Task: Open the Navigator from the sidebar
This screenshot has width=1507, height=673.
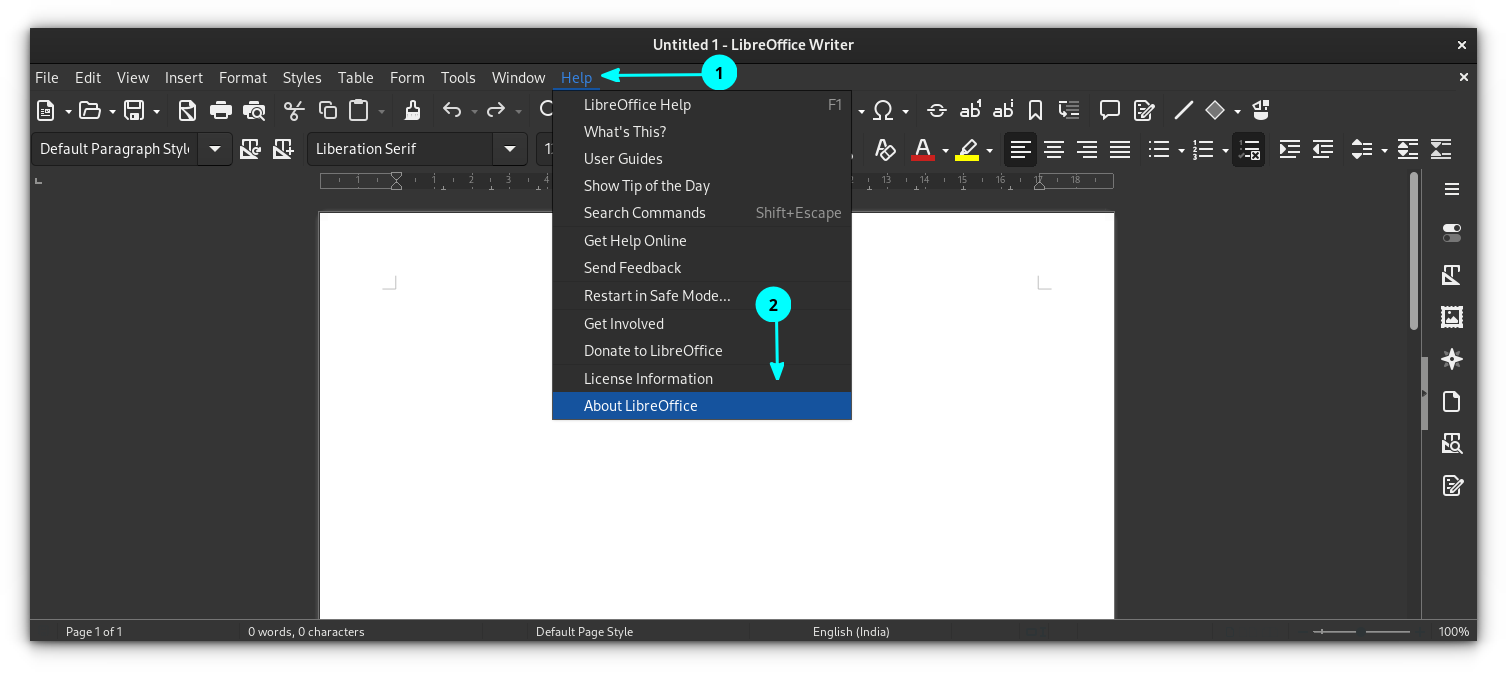Action: click(x=1452, y=359)
